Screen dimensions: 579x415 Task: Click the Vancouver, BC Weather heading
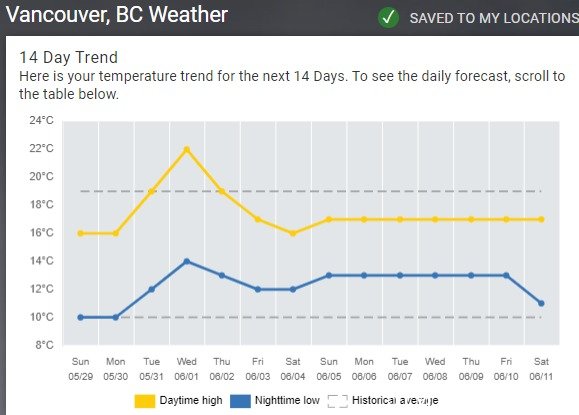click(117, 15)
